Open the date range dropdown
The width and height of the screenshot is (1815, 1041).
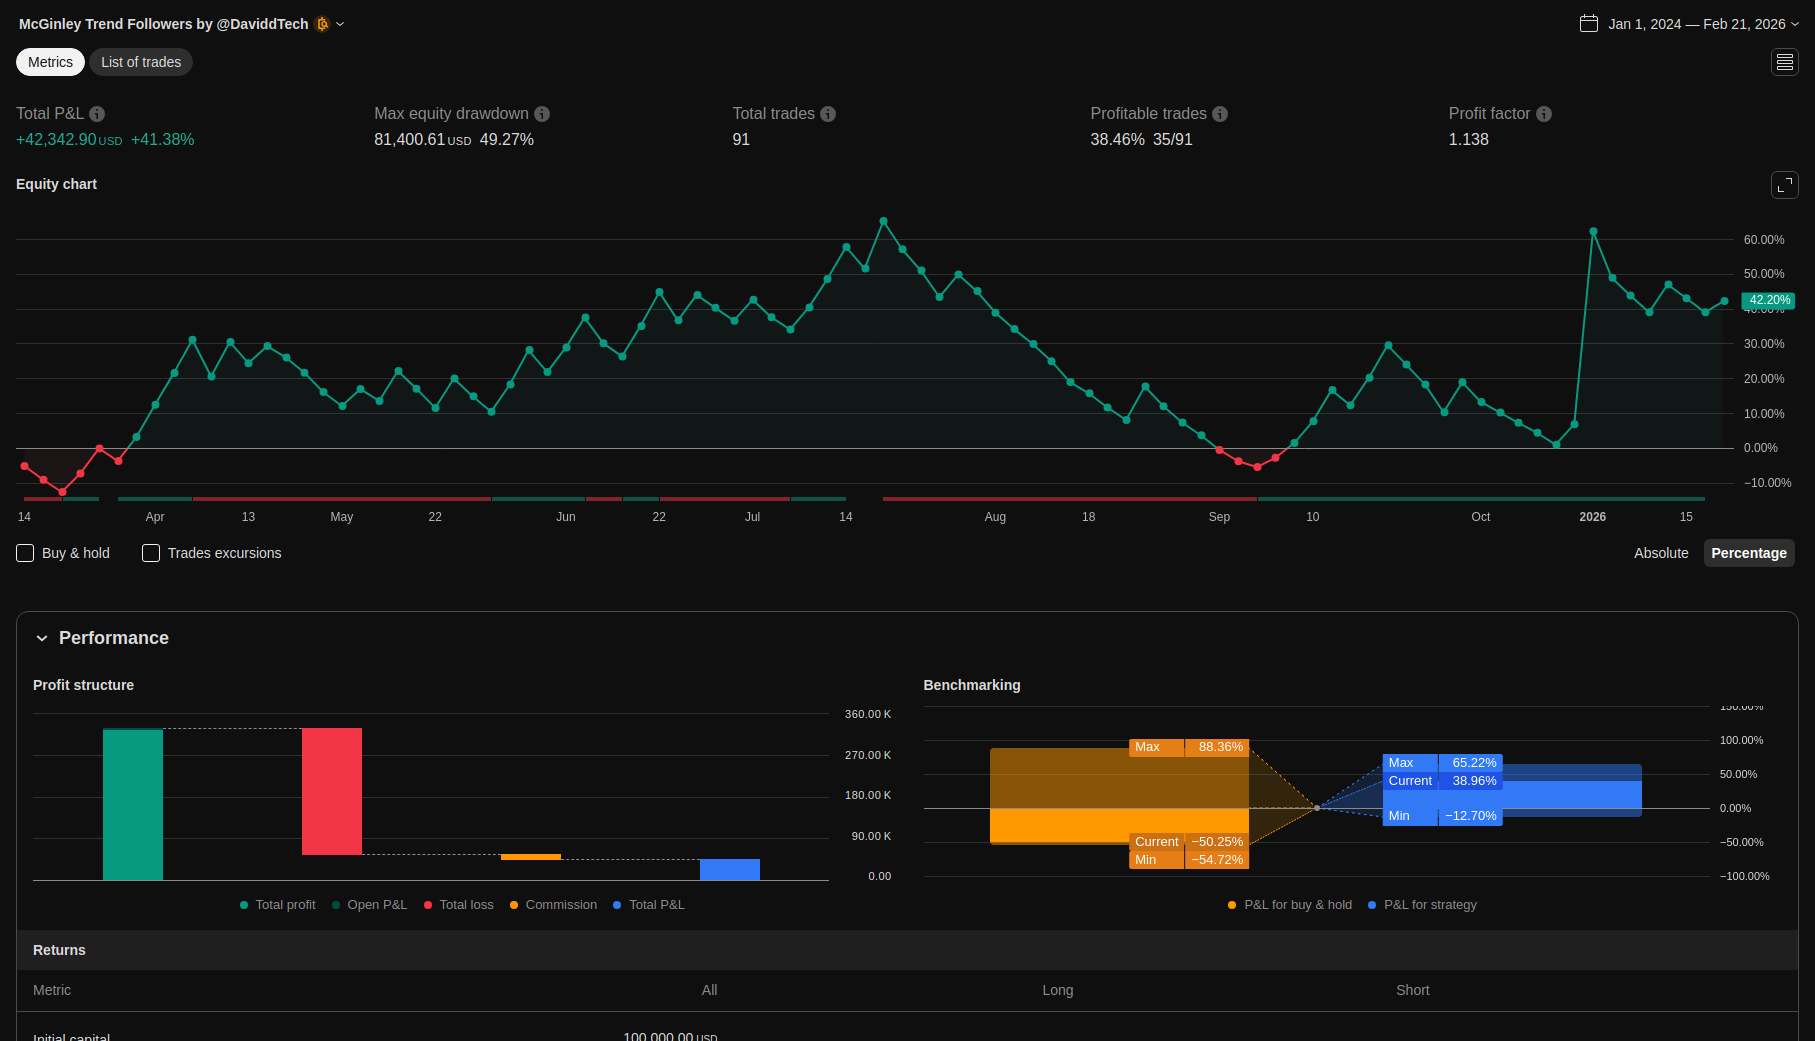coord(1795,24)
